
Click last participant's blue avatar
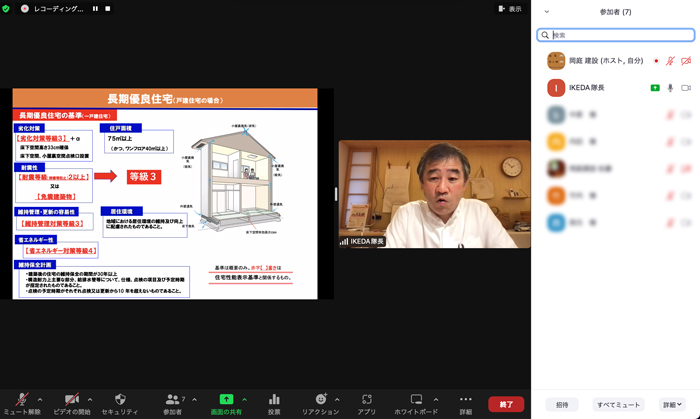click(x=556, y=223)
